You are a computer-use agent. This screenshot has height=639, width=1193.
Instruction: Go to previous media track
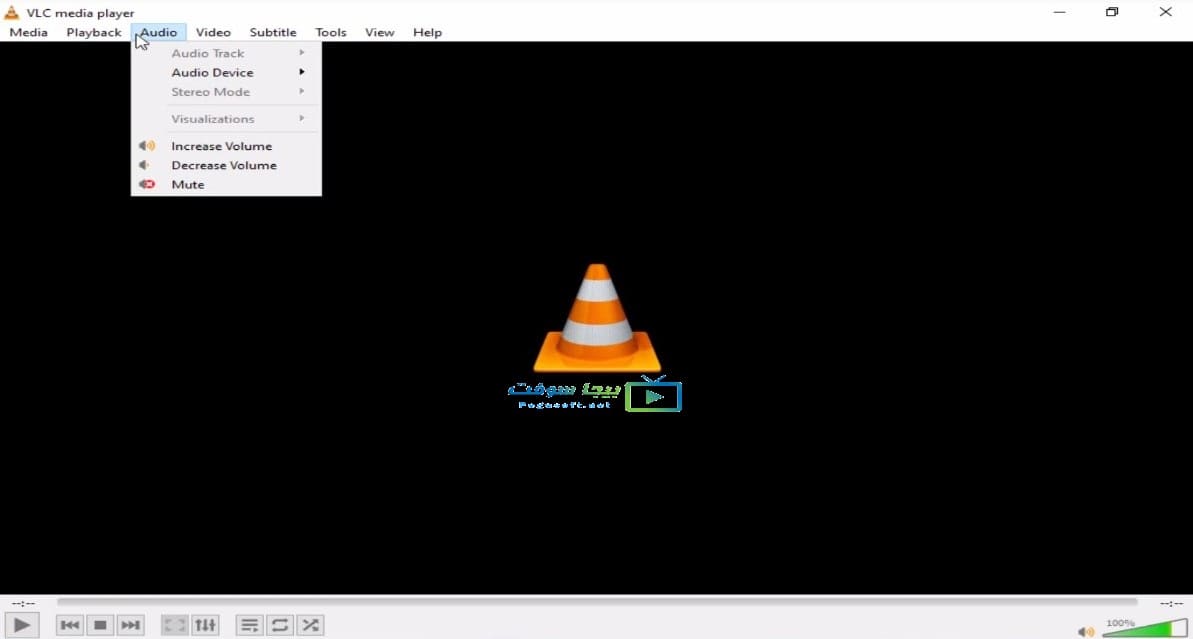pyautogui.click(x=70, y=625)
